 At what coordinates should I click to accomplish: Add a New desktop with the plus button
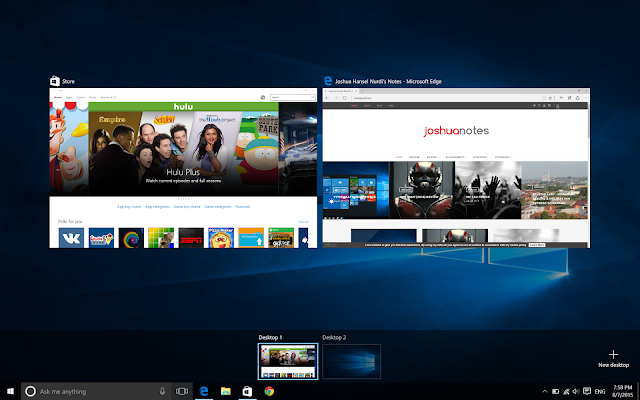(x=613, y=358)
